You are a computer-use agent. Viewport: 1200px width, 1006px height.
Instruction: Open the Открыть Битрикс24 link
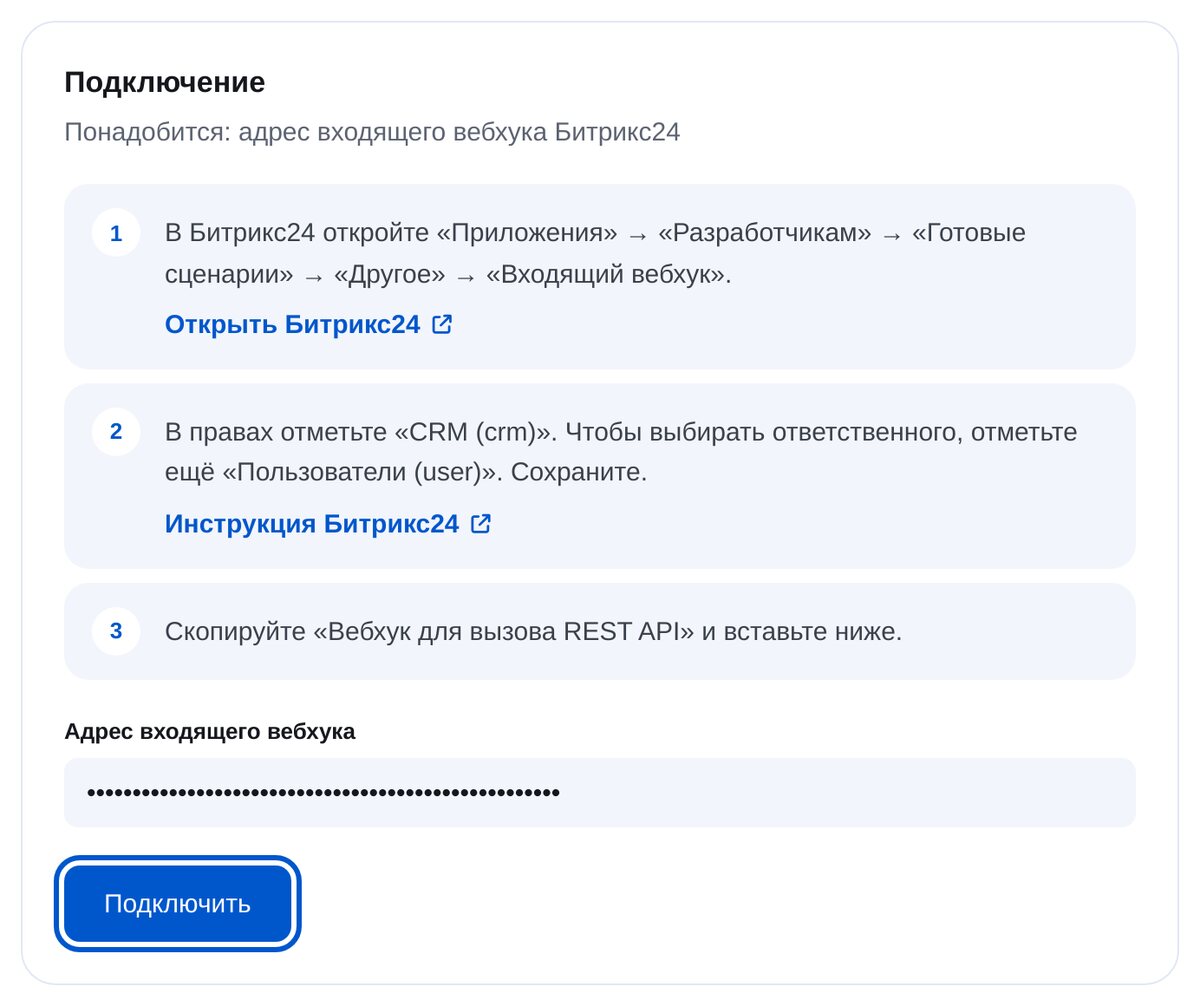coord(308,324)
